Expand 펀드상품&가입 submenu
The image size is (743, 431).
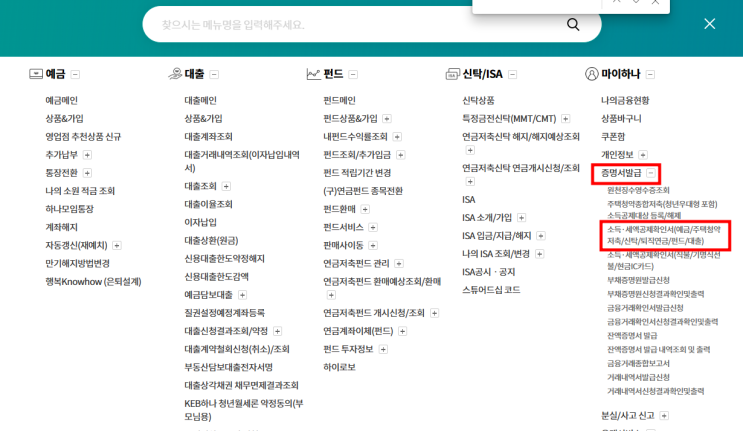click(387, 119)
